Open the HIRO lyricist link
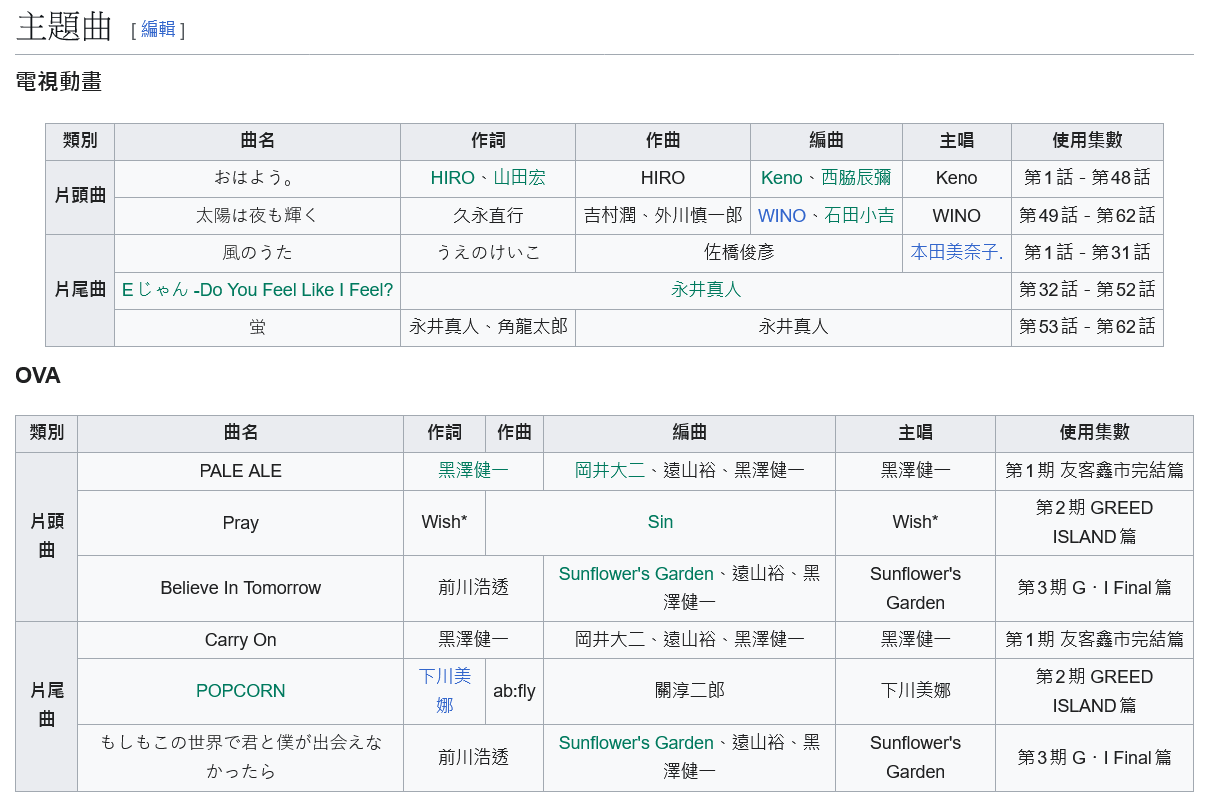1219x799 pixels. coord(452,178)
